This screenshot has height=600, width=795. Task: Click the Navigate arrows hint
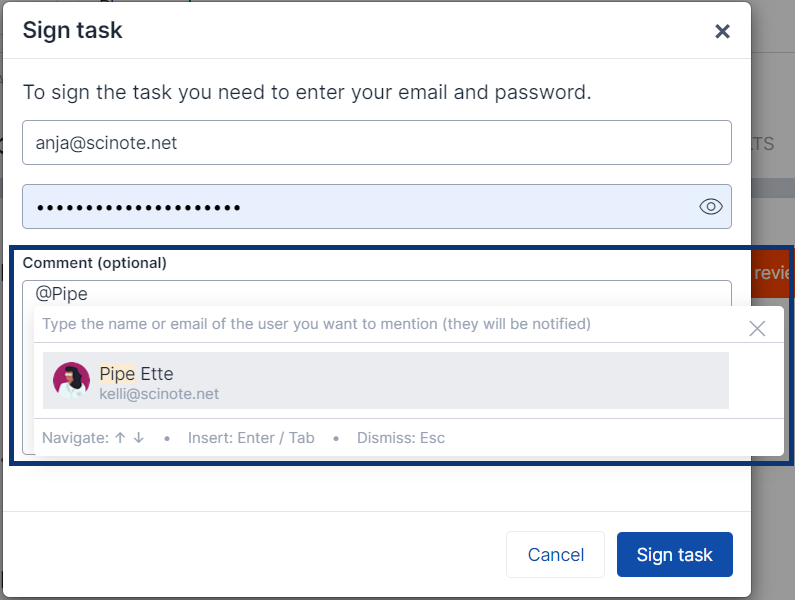pos(94,438)
